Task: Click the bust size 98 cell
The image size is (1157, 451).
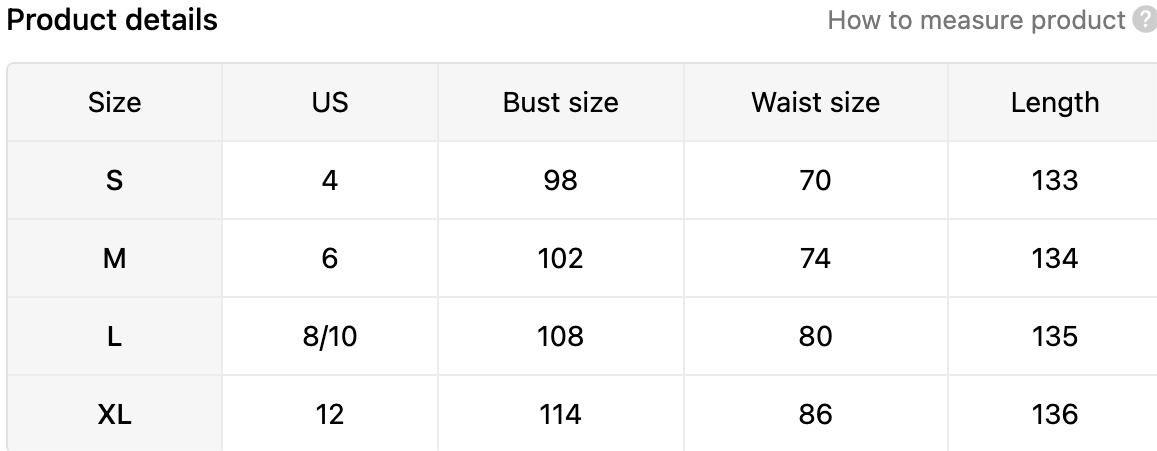Action: tap(560, 181)
